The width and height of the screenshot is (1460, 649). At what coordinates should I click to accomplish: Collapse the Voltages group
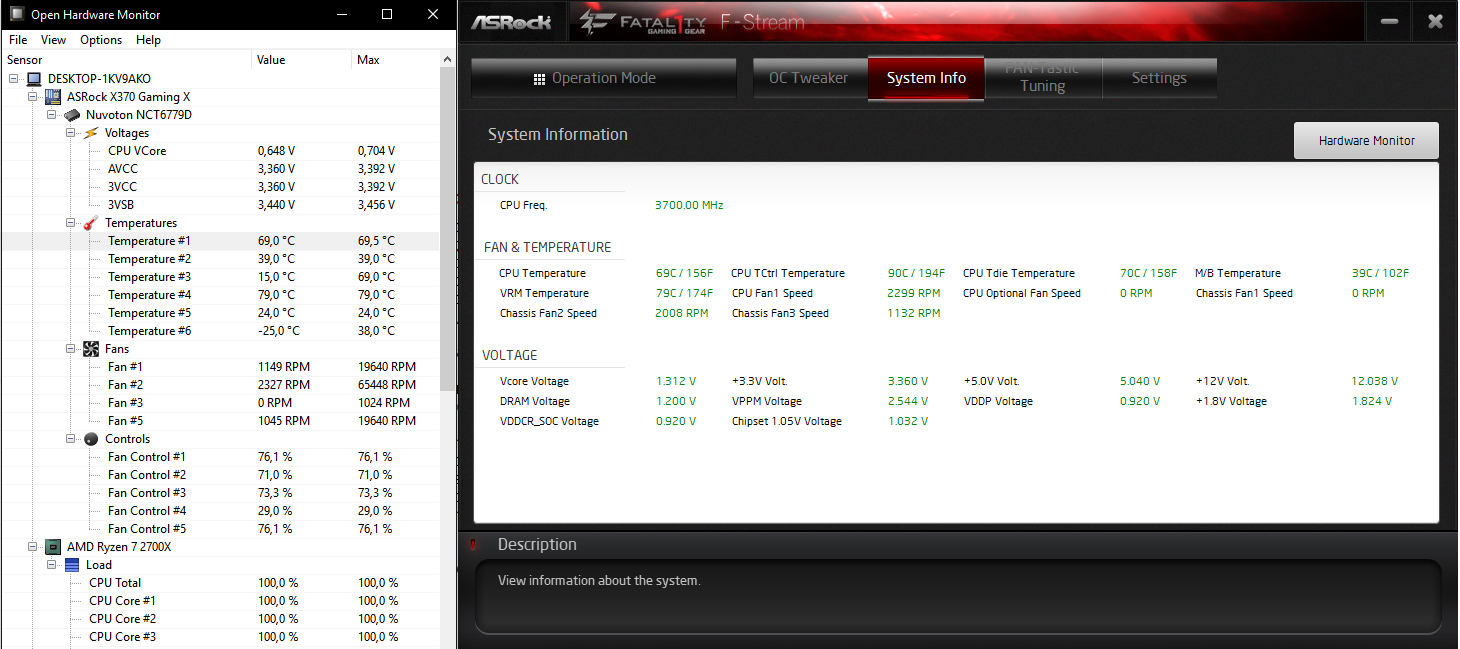[x=71, y=133]
